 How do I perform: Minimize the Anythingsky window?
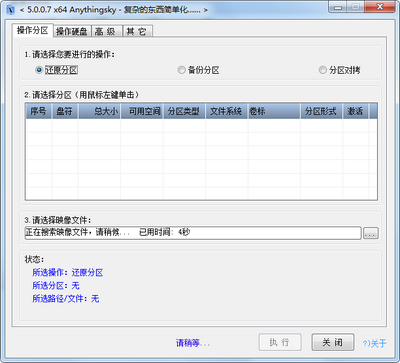pyautogui.click(x=338, y=7)
